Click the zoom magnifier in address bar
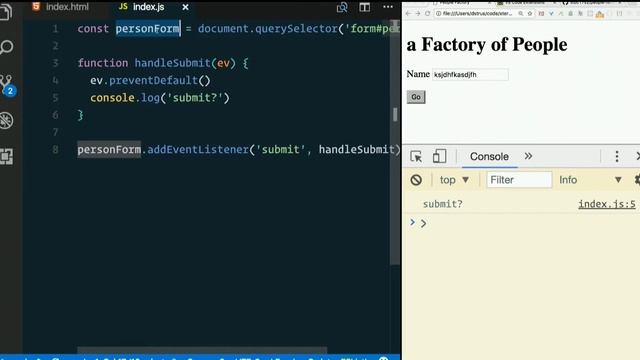Image resolution: width=640 pixels, height=360 pixels. click(x=521, y=13)
